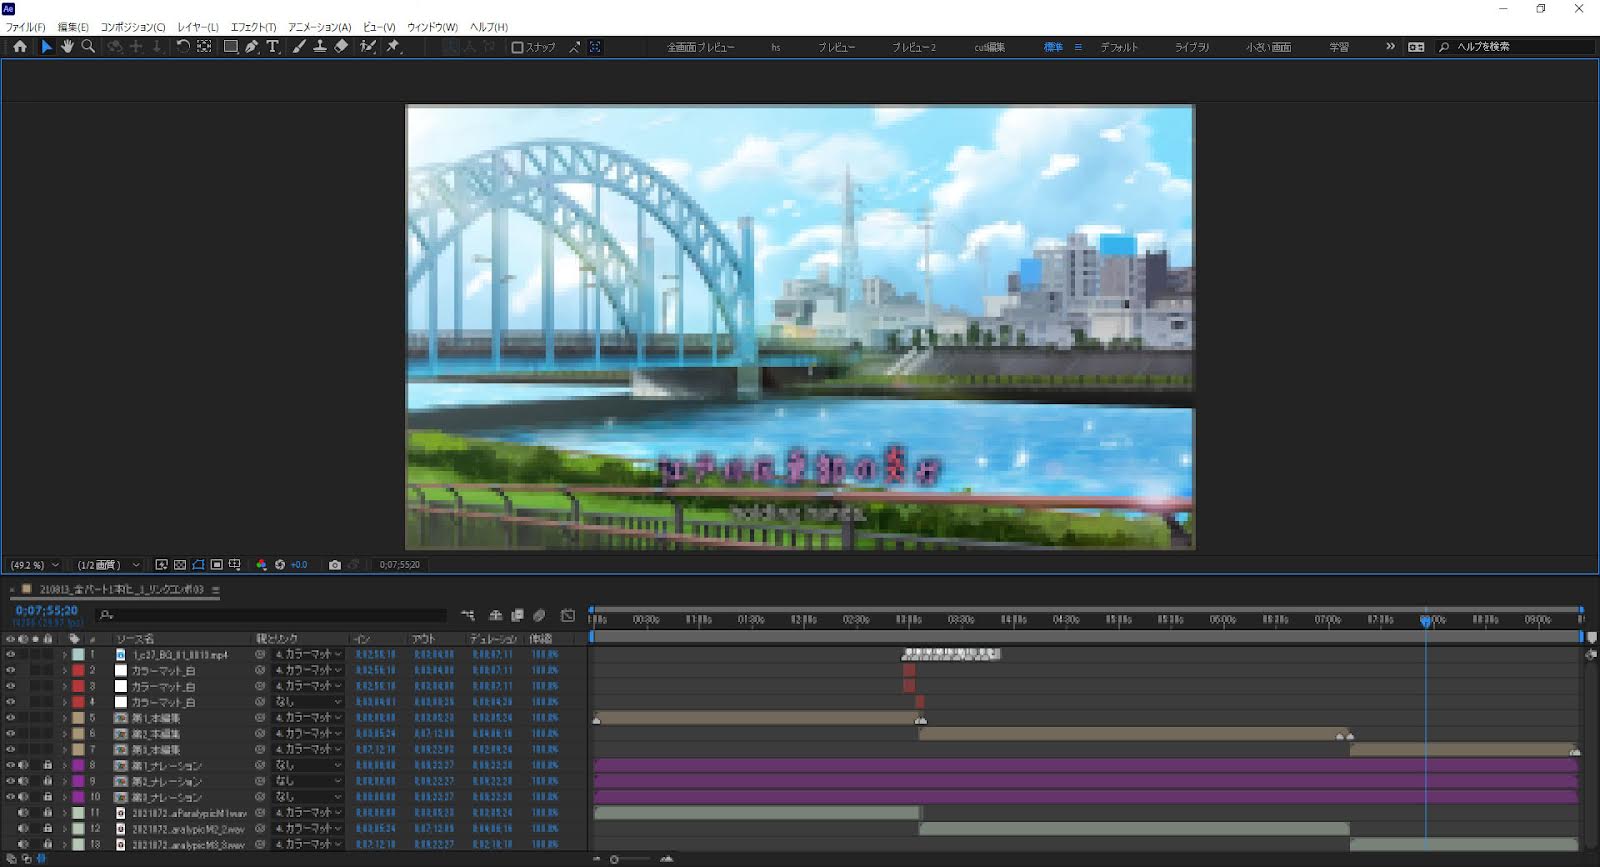Select the Clone Stamp tool
This screenshot has height=867, width=1600.
(320, 47)
